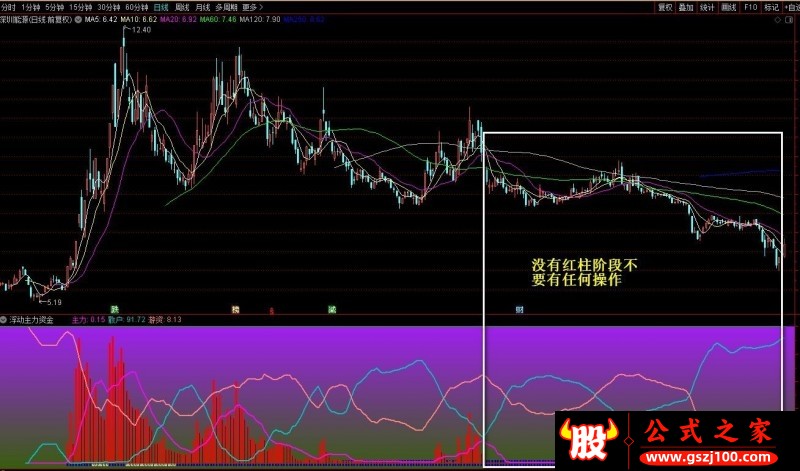
Task: Click the 股 bull logo icon
Action: pyautogui.click(x=588, y=439)
